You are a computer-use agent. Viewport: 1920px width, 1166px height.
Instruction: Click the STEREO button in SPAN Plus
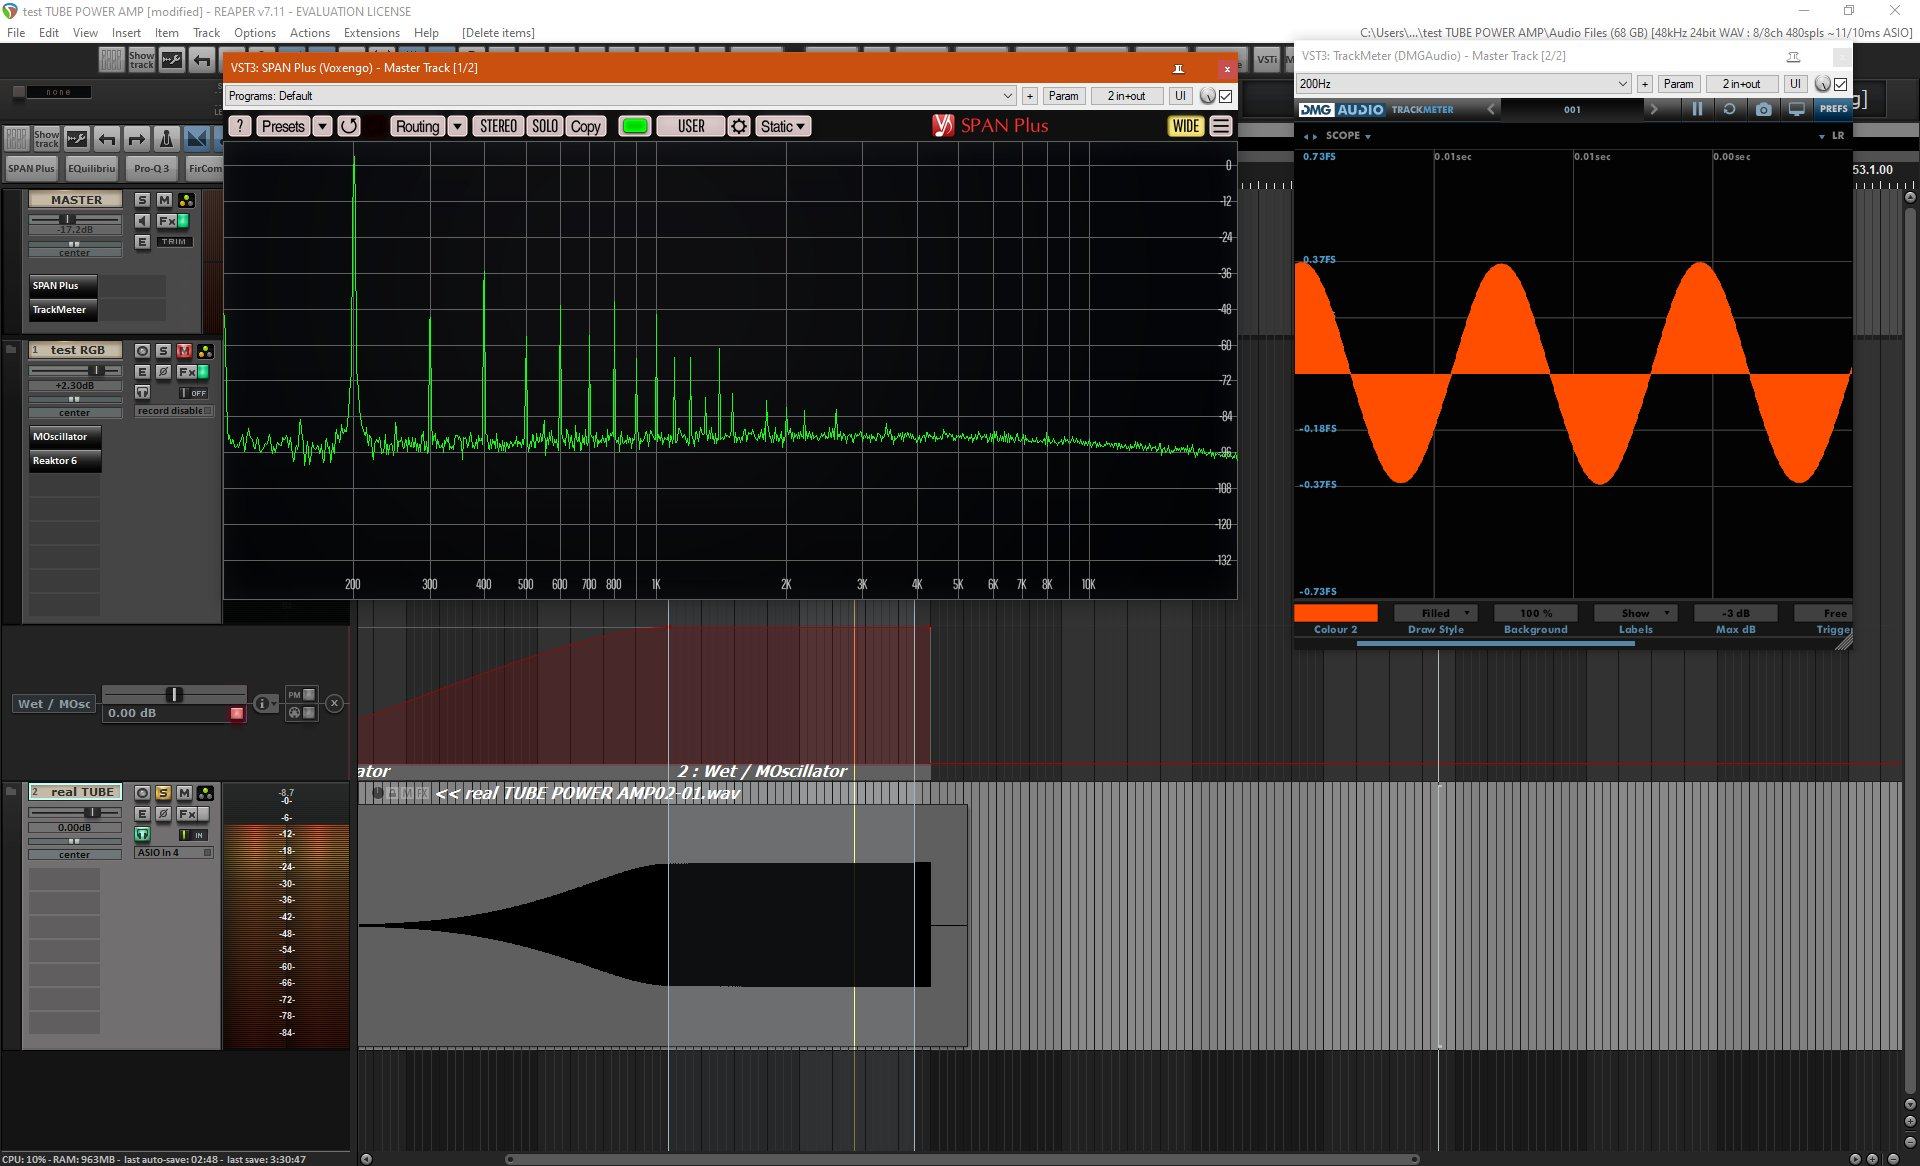(498, 126)
